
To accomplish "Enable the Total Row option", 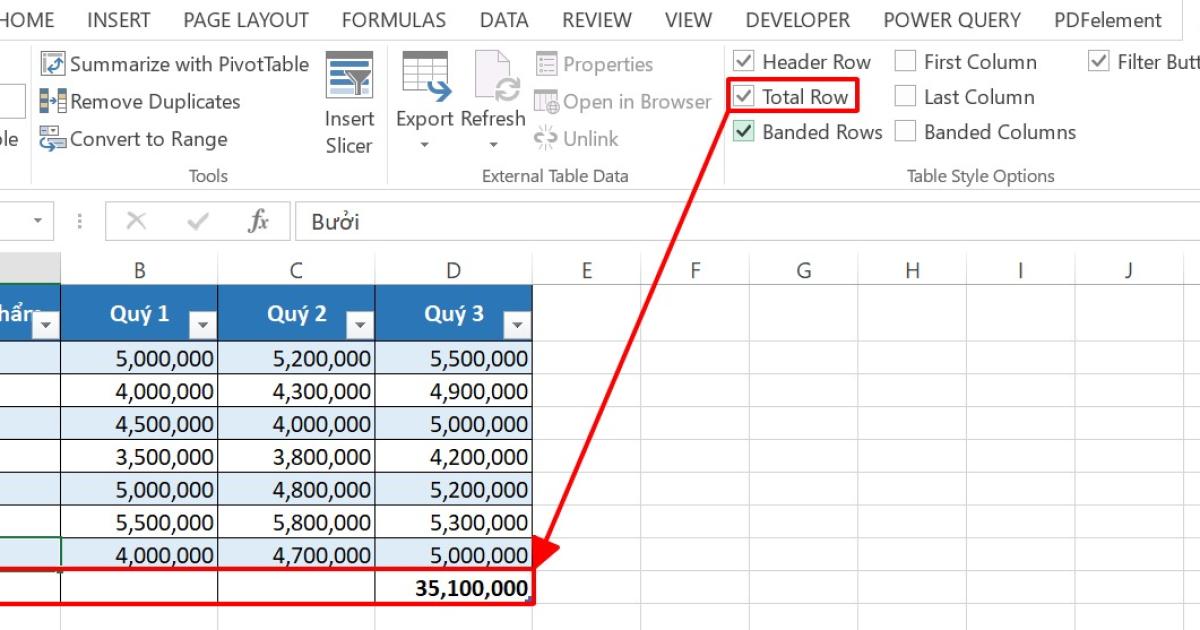I will click(x=746, y=96).
